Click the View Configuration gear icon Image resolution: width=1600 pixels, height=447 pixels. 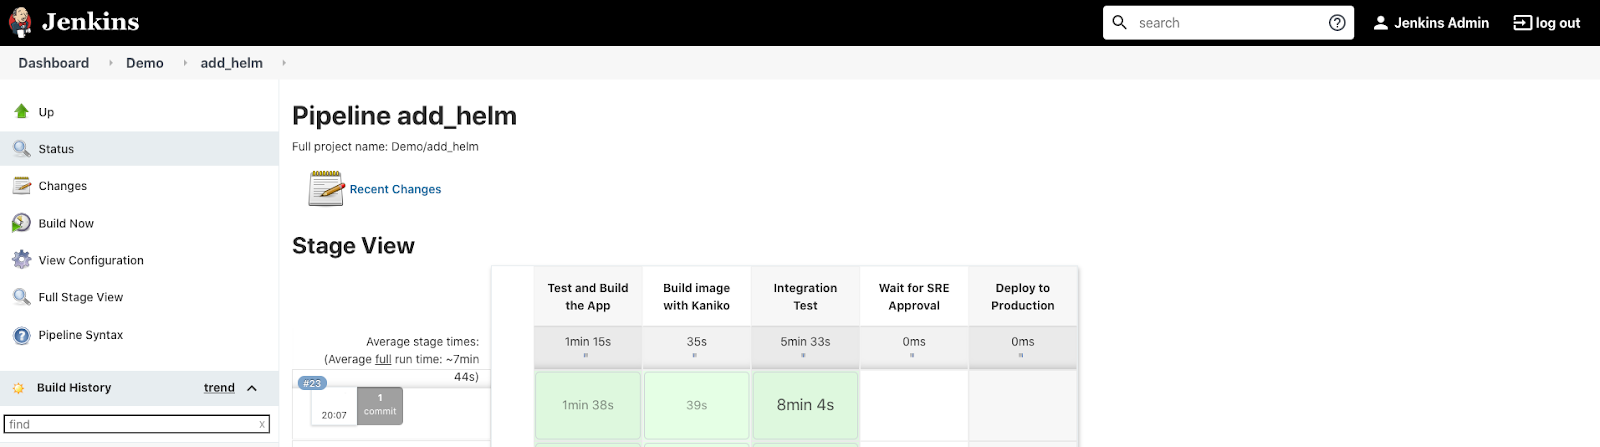tap(21, 260)
